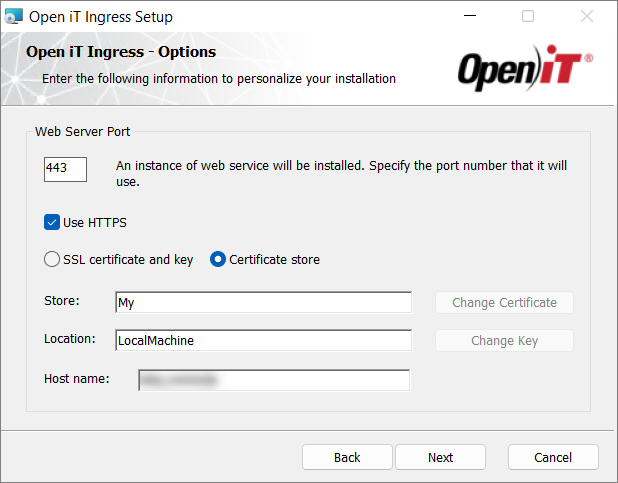
Task: Click the 'Store:' label
Action: coord(62,301)
